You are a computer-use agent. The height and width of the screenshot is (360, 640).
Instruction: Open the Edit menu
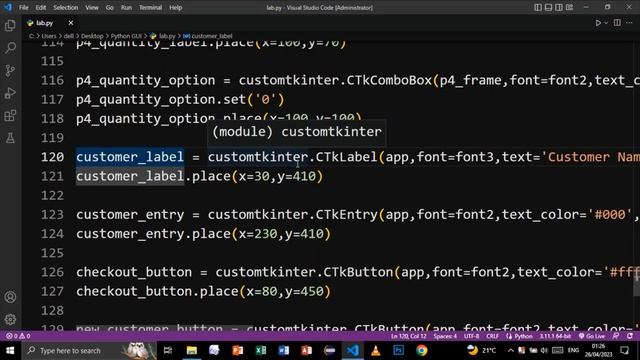[x=40, y=7]
